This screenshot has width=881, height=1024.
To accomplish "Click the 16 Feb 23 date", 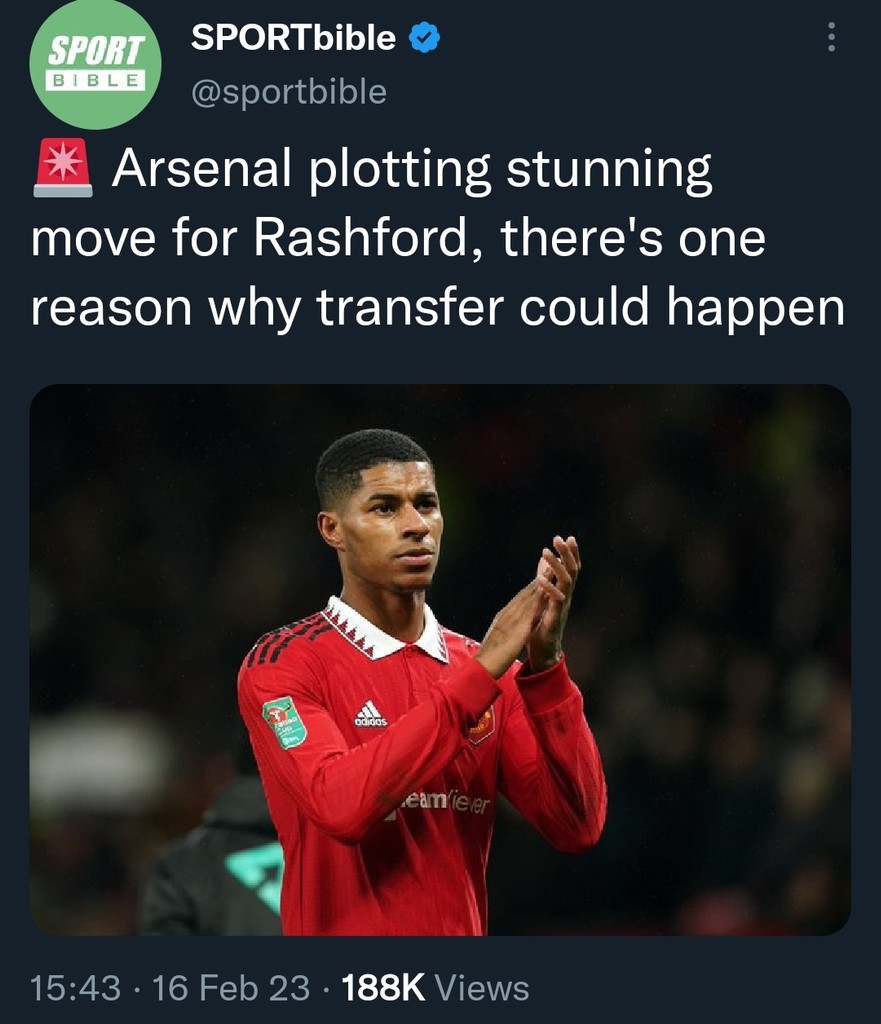I will [231, 988].
